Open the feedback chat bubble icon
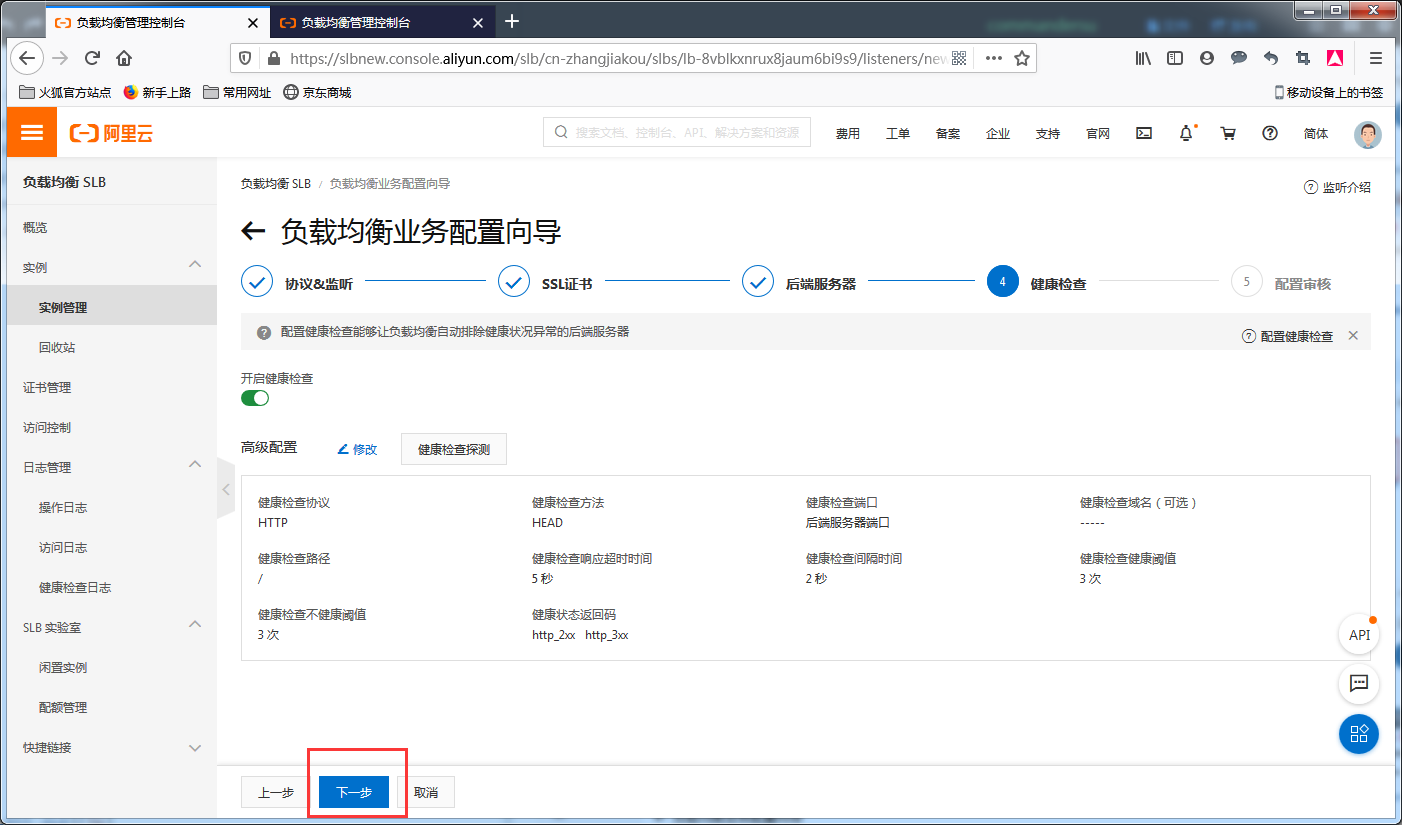1402x825 pixels. (x=1358, y=684)
